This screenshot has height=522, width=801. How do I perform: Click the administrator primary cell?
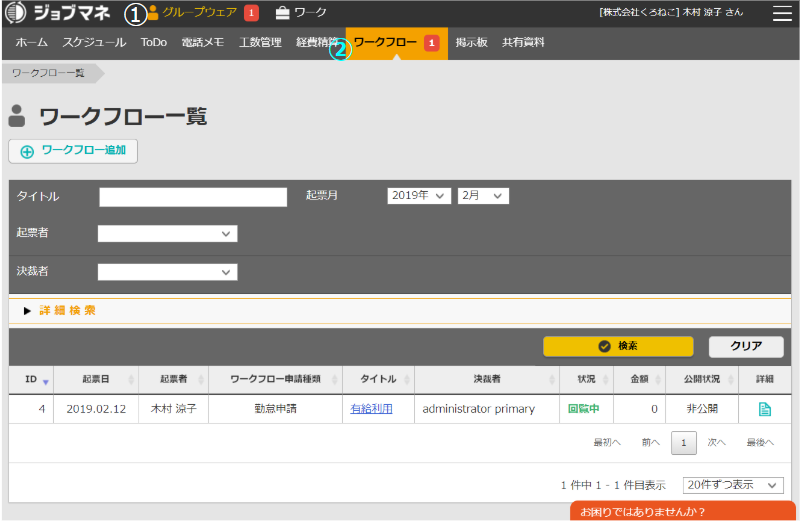(487, 409)
